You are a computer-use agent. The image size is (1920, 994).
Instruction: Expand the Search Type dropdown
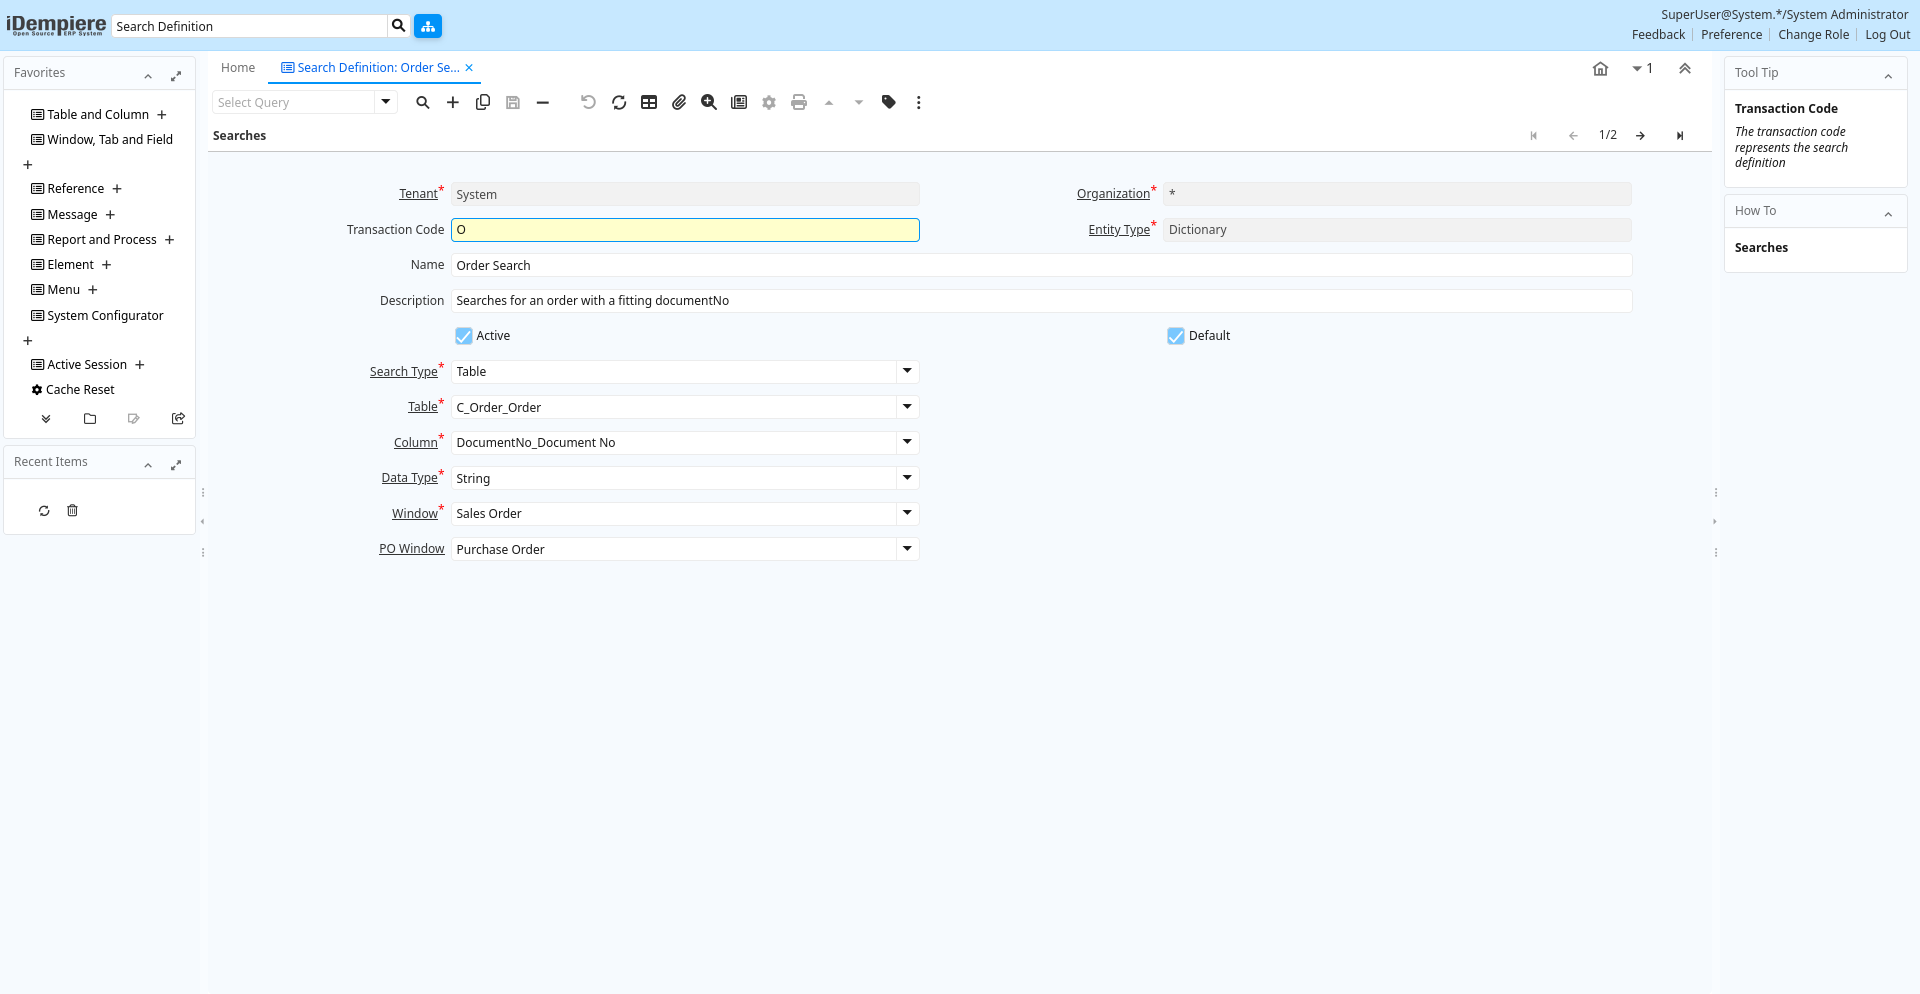pyautogui.click(x=907, y=372)
